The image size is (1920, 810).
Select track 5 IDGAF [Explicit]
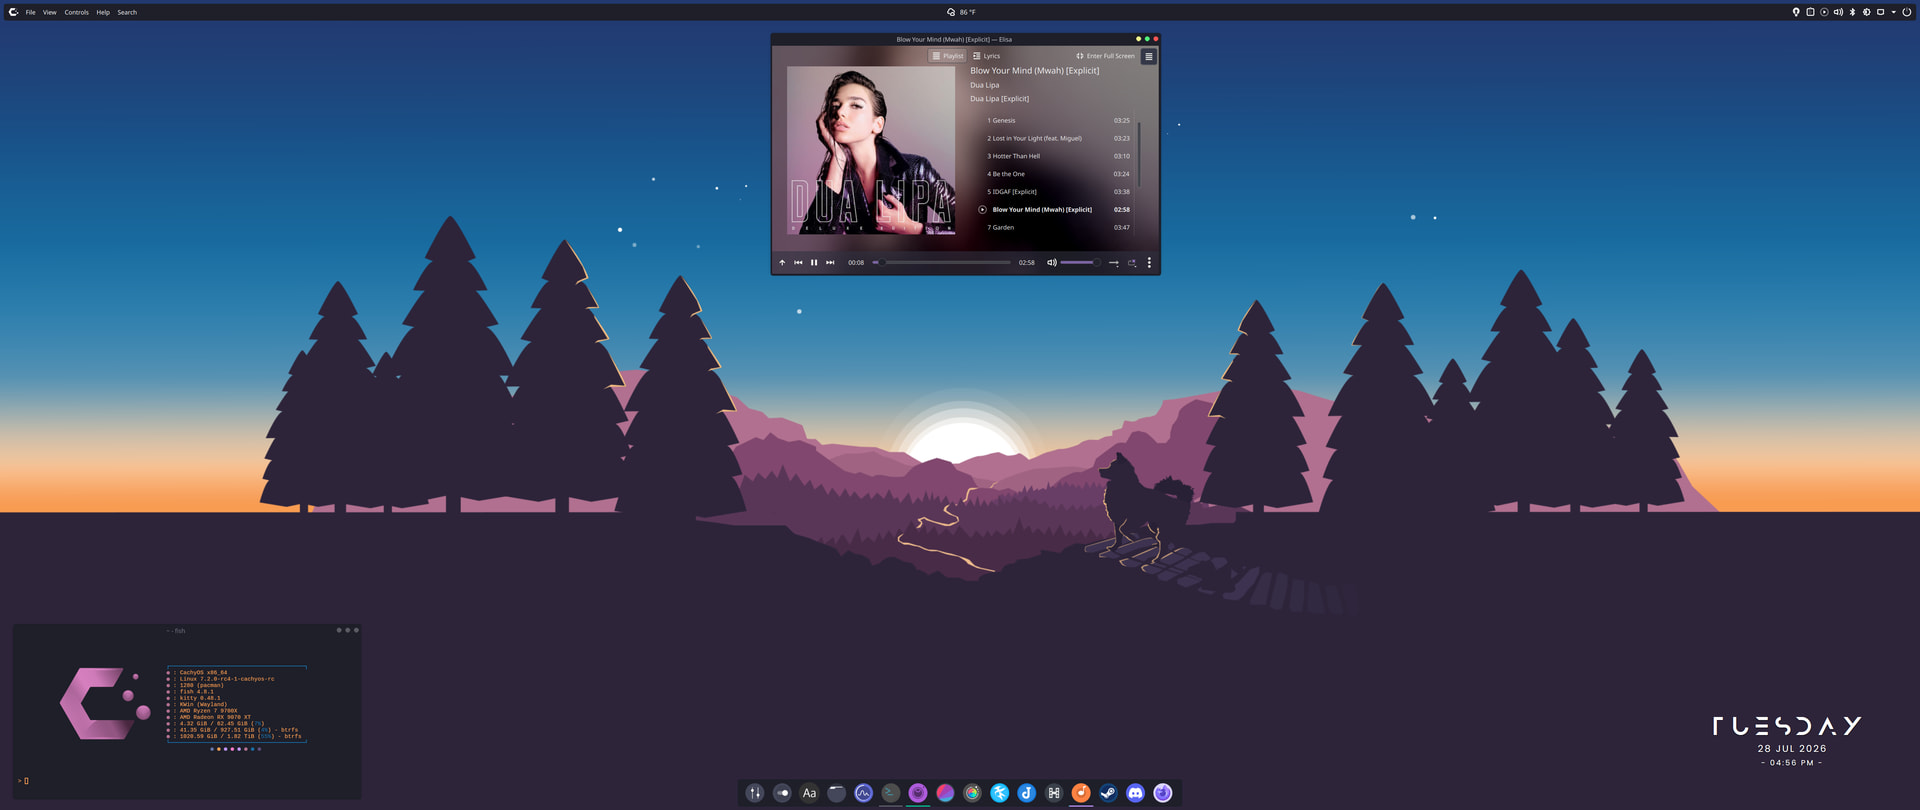pyautogui.click(x=1058, y=192)
